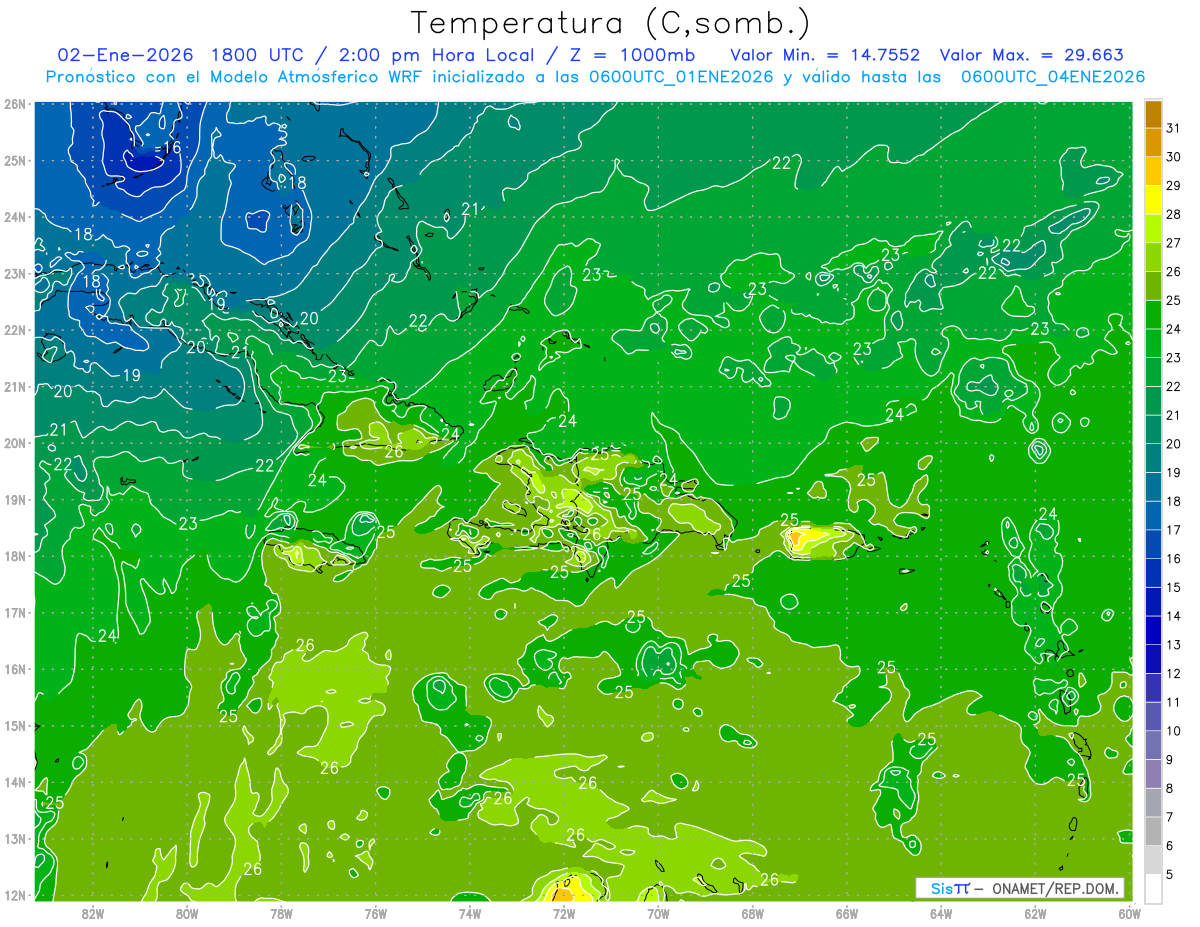Click the "78W" longitude axis label

coord(281,913)
